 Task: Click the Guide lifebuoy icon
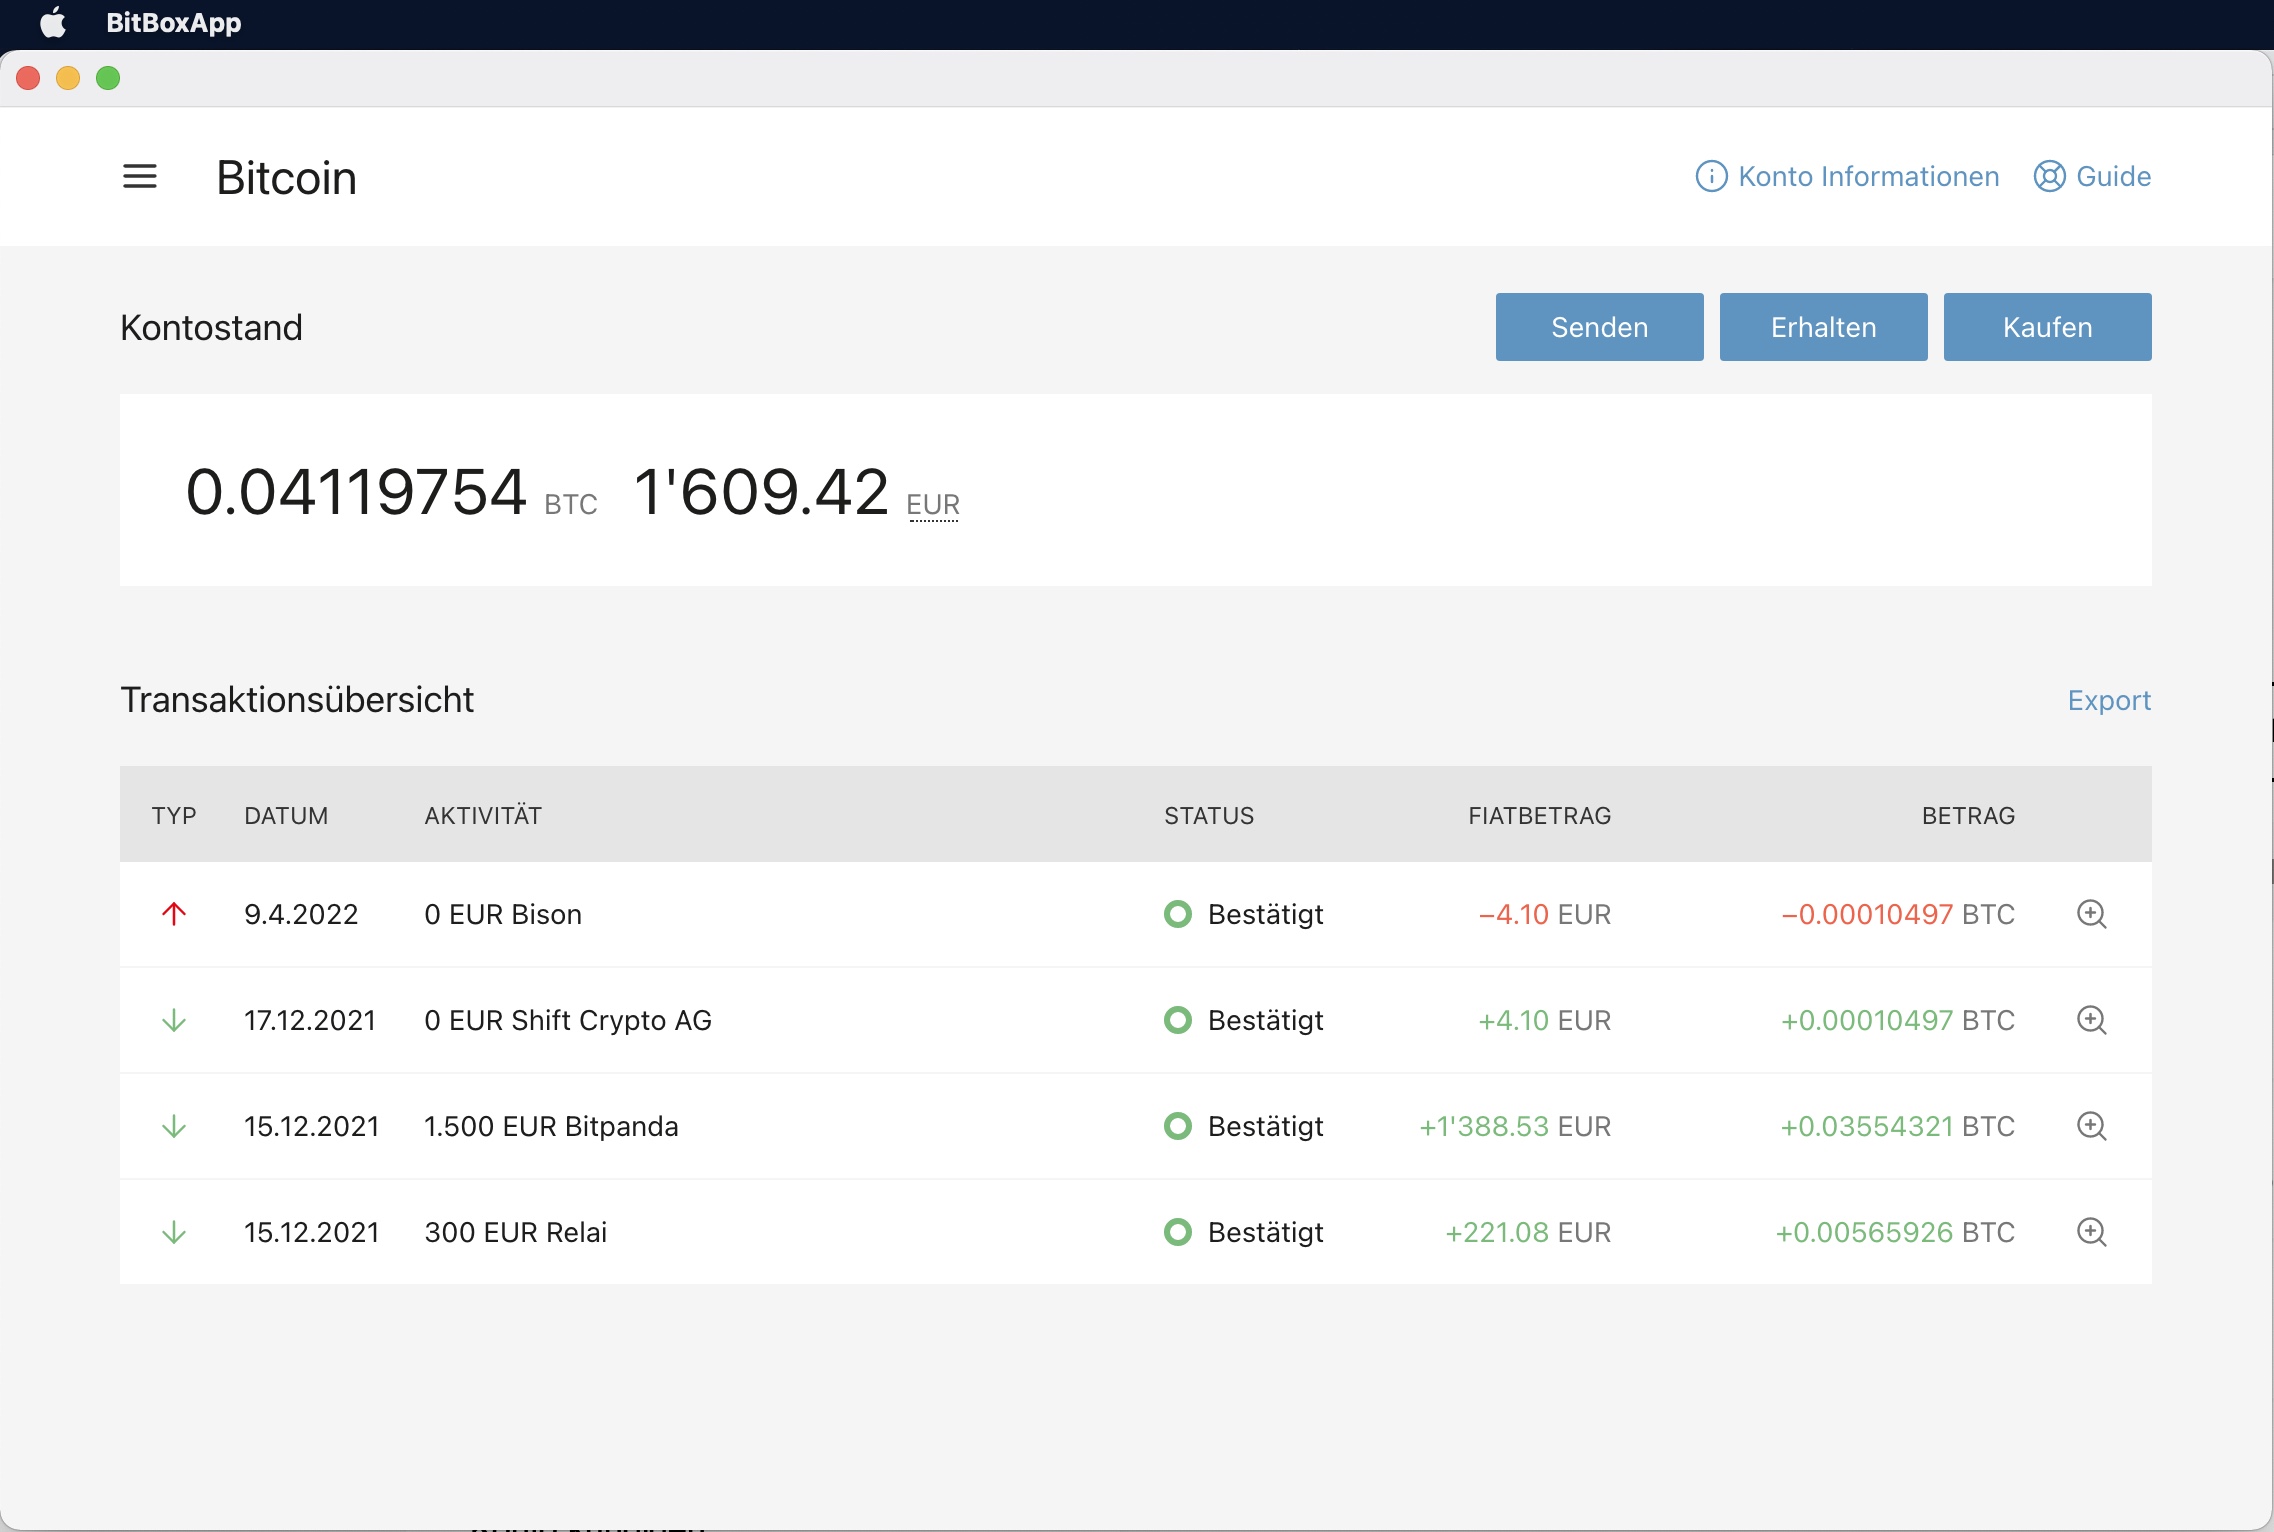click(x=2049, y=177)
